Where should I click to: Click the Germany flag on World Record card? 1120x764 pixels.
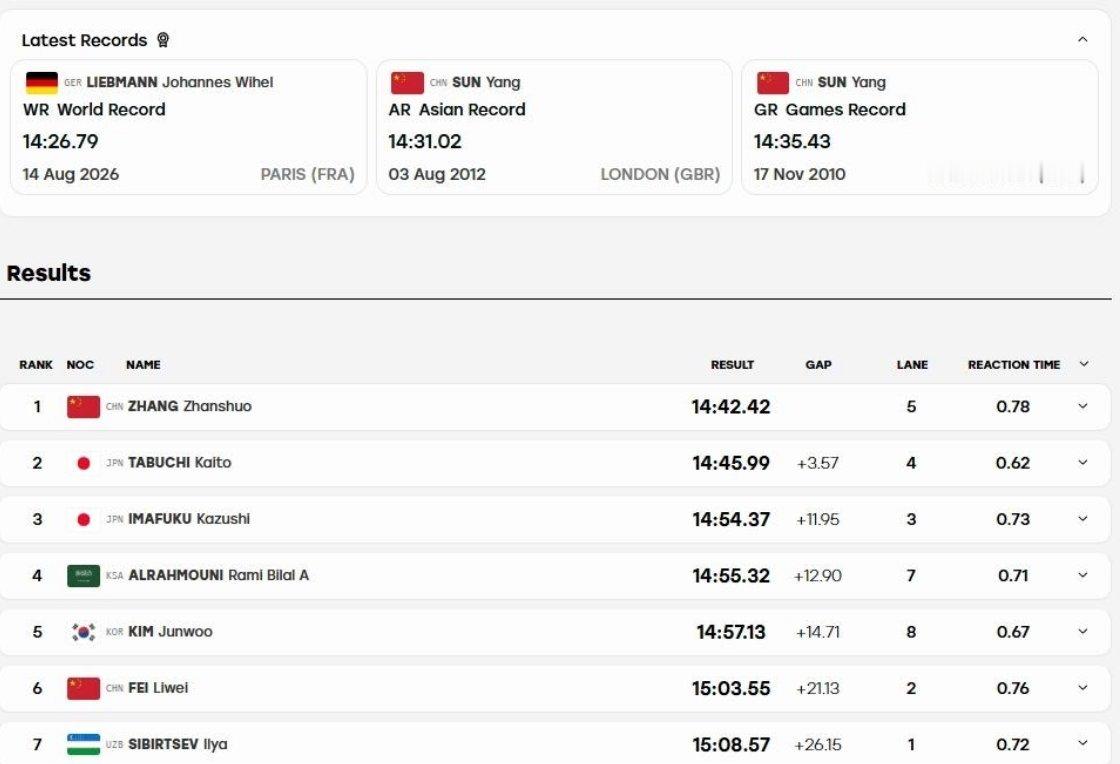pyautogui.click(x=41, y=83)
